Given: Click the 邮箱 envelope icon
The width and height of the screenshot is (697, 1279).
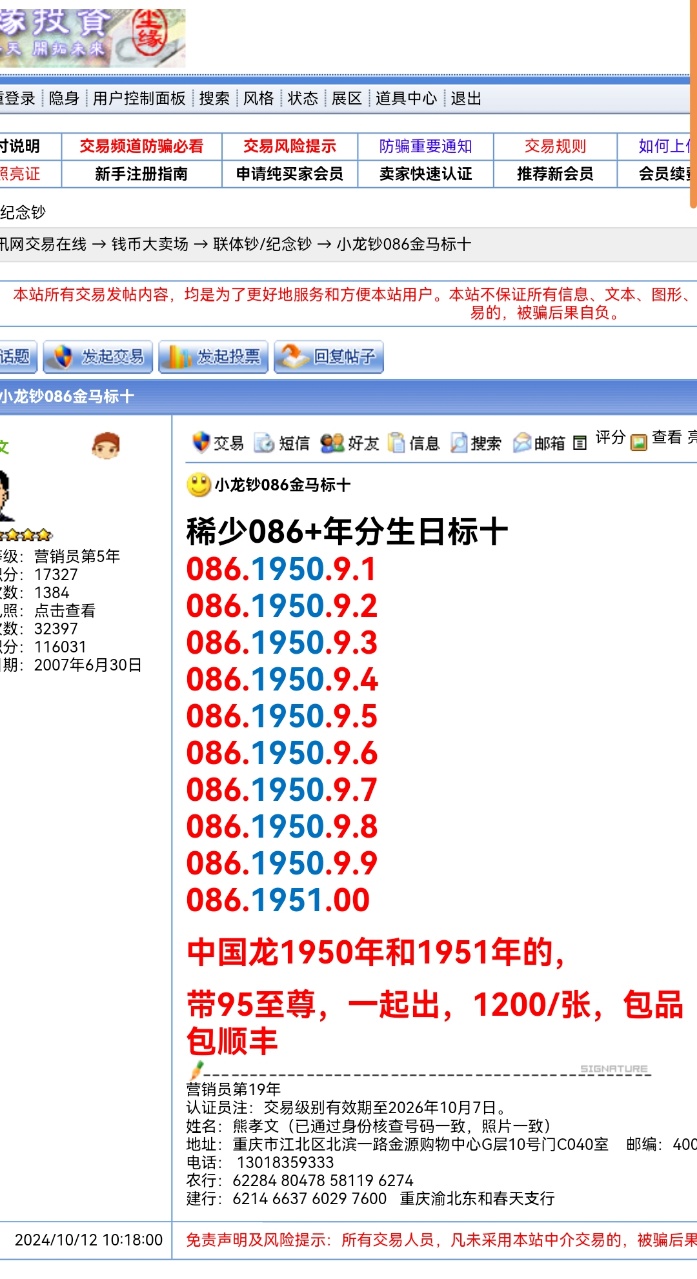Looking at the screenshot, I should (522, 442).
